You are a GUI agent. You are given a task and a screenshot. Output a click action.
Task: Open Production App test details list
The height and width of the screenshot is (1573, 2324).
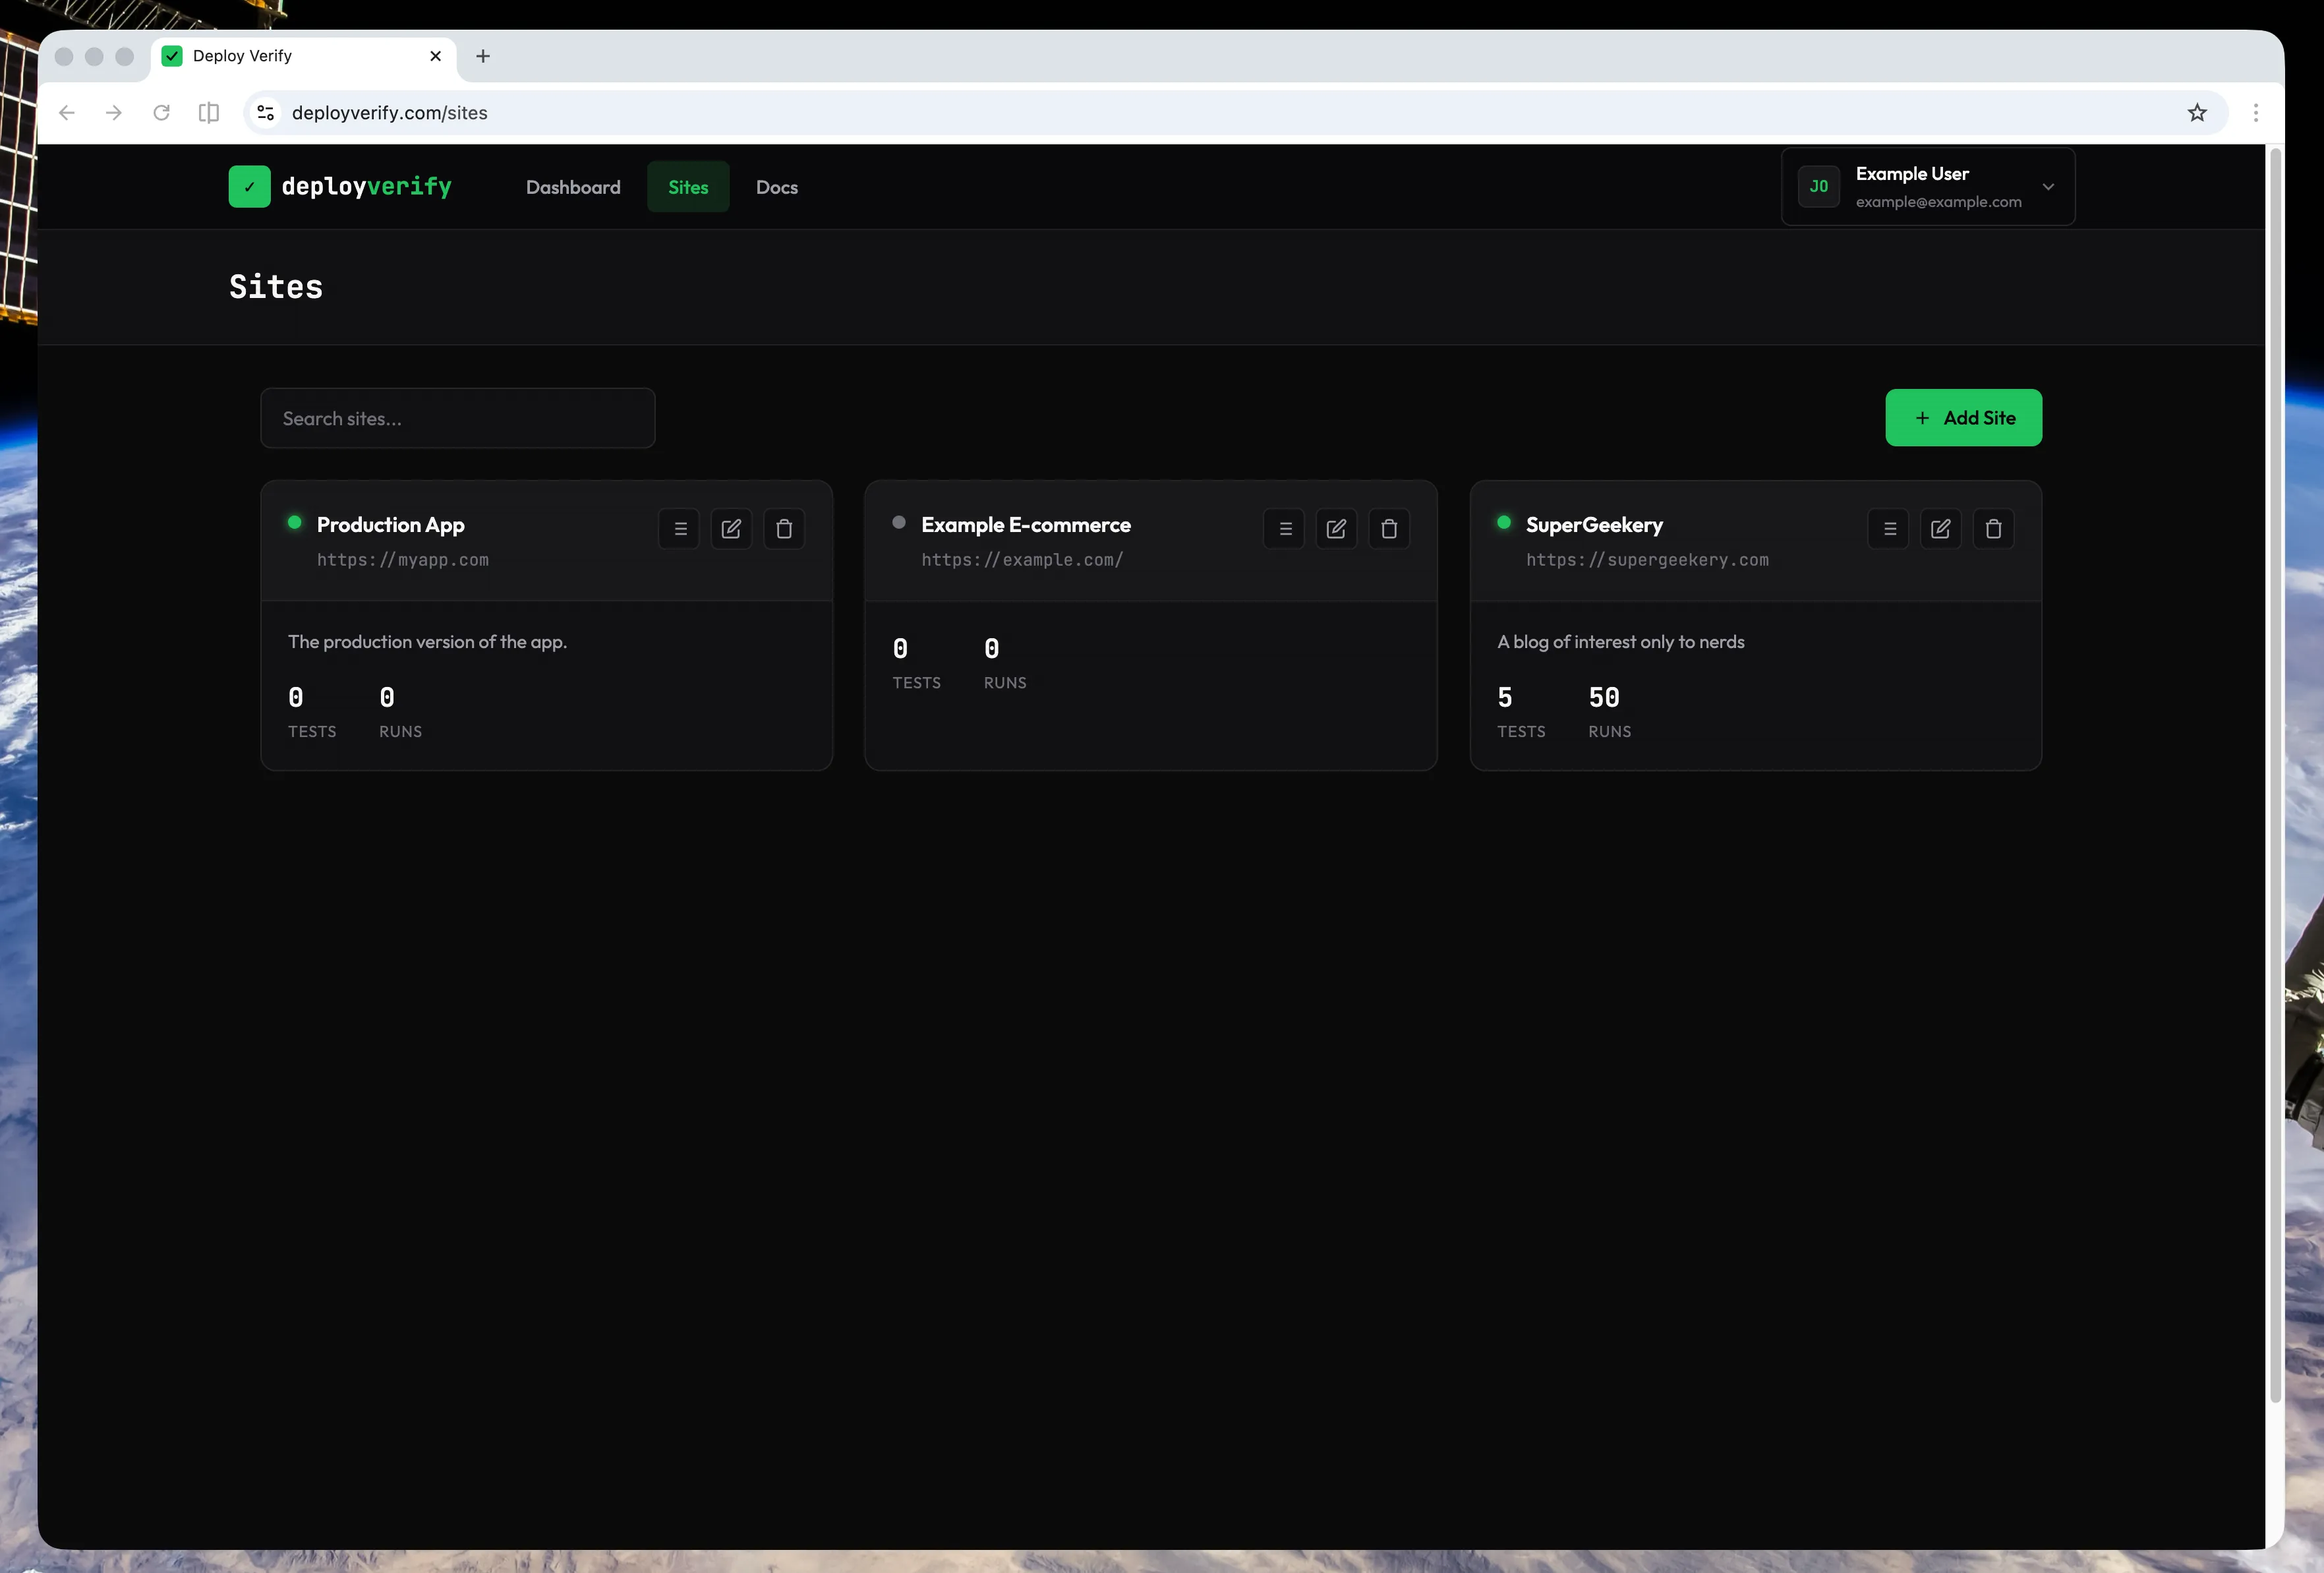[x=679, y=528]
